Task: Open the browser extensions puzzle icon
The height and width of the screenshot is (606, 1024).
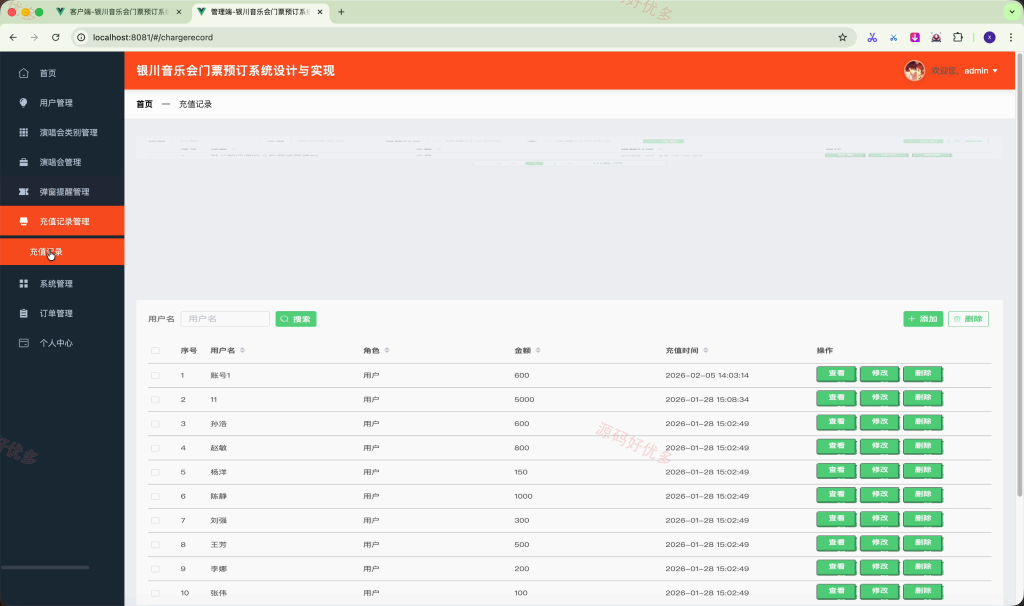Action: tap(958, 37)
